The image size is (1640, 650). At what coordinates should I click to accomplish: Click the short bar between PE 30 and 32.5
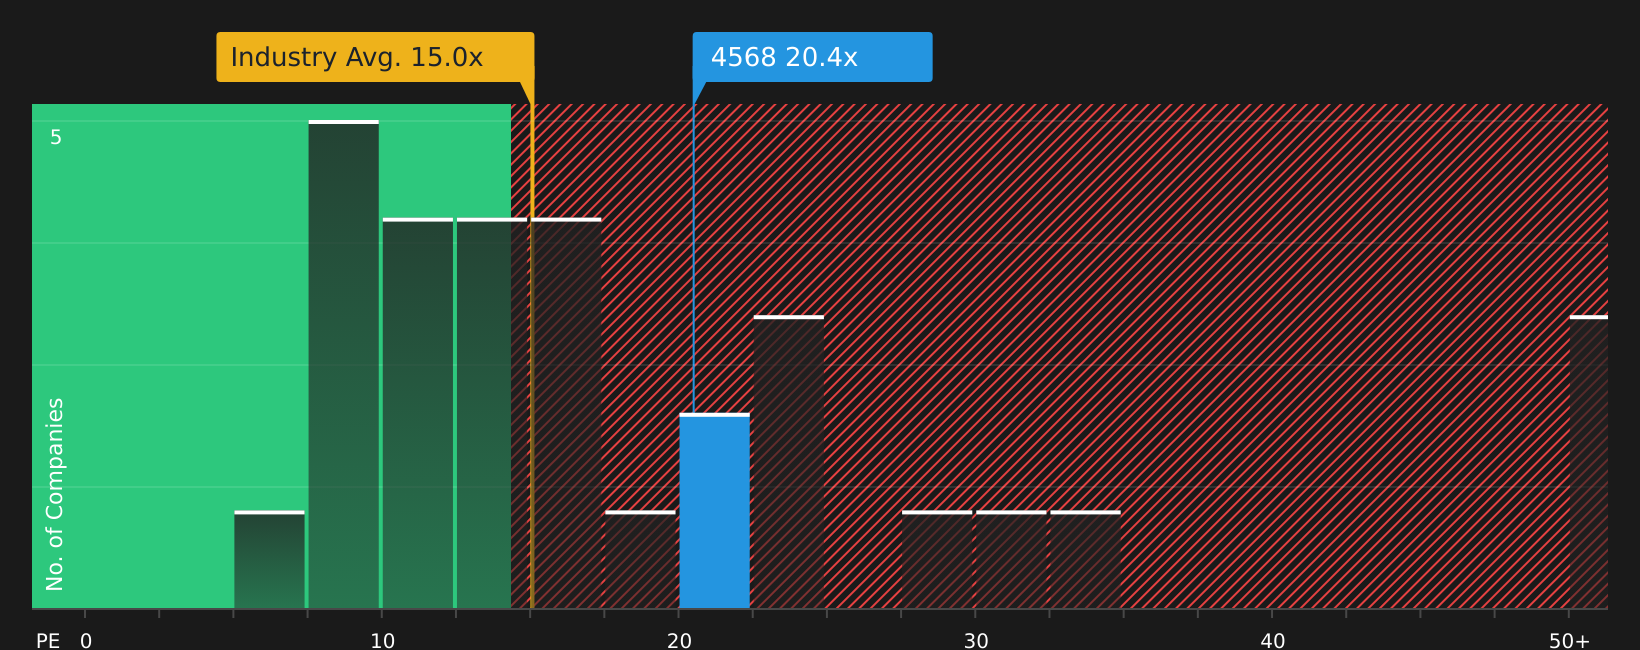tap(1011, 560)
